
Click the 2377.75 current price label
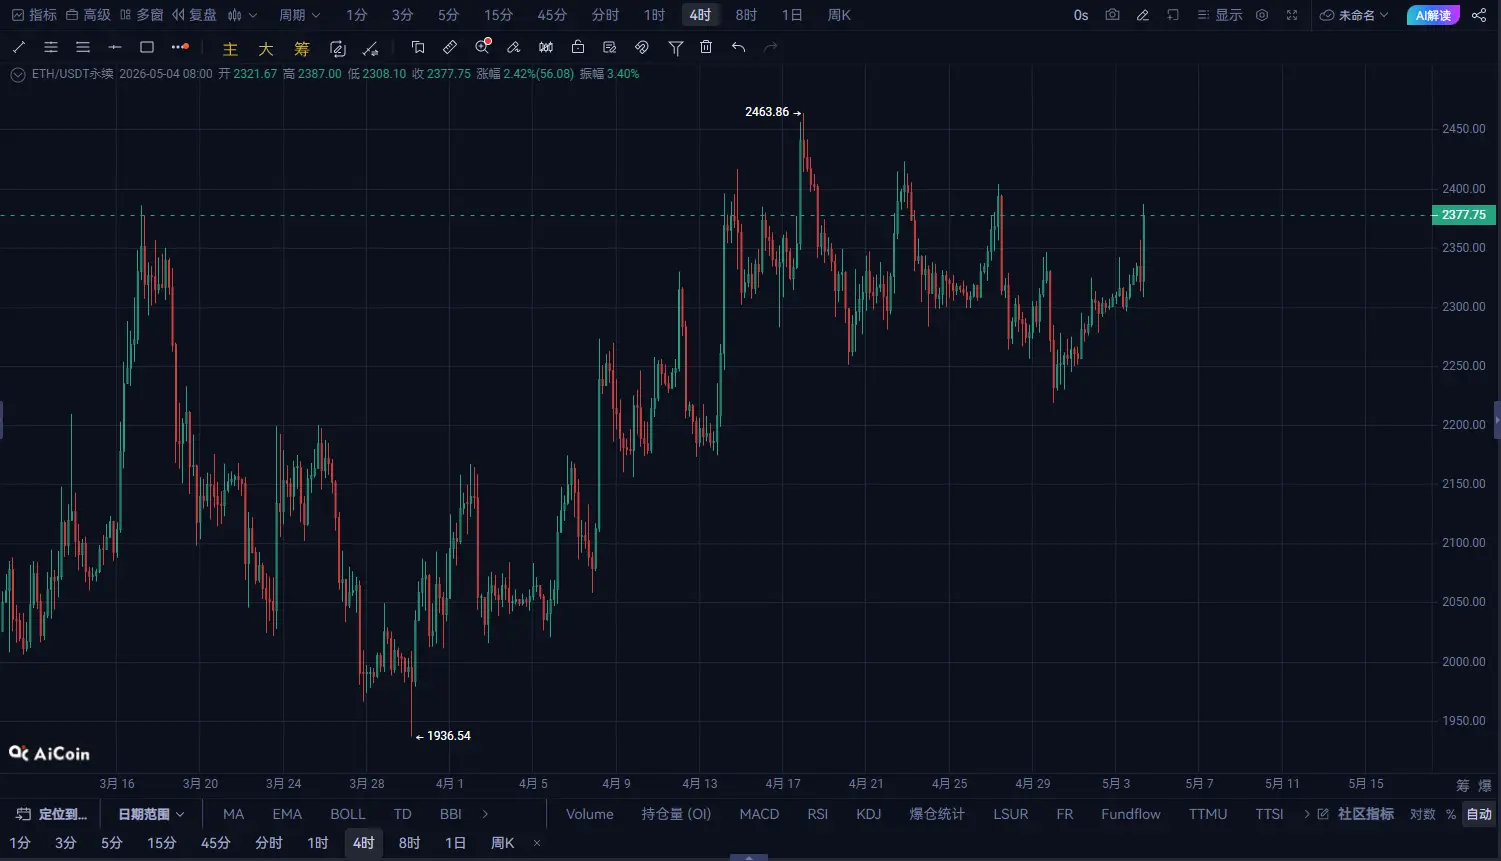click(x=1462, y=215)
